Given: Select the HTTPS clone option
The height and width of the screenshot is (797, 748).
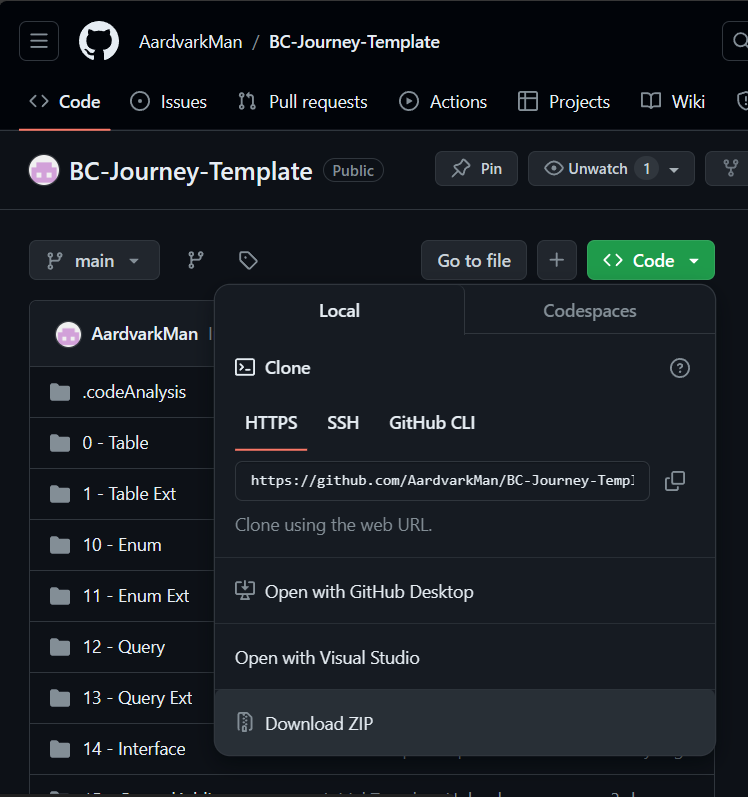Looking at the screenshot, I should click(x=271, y=423).
